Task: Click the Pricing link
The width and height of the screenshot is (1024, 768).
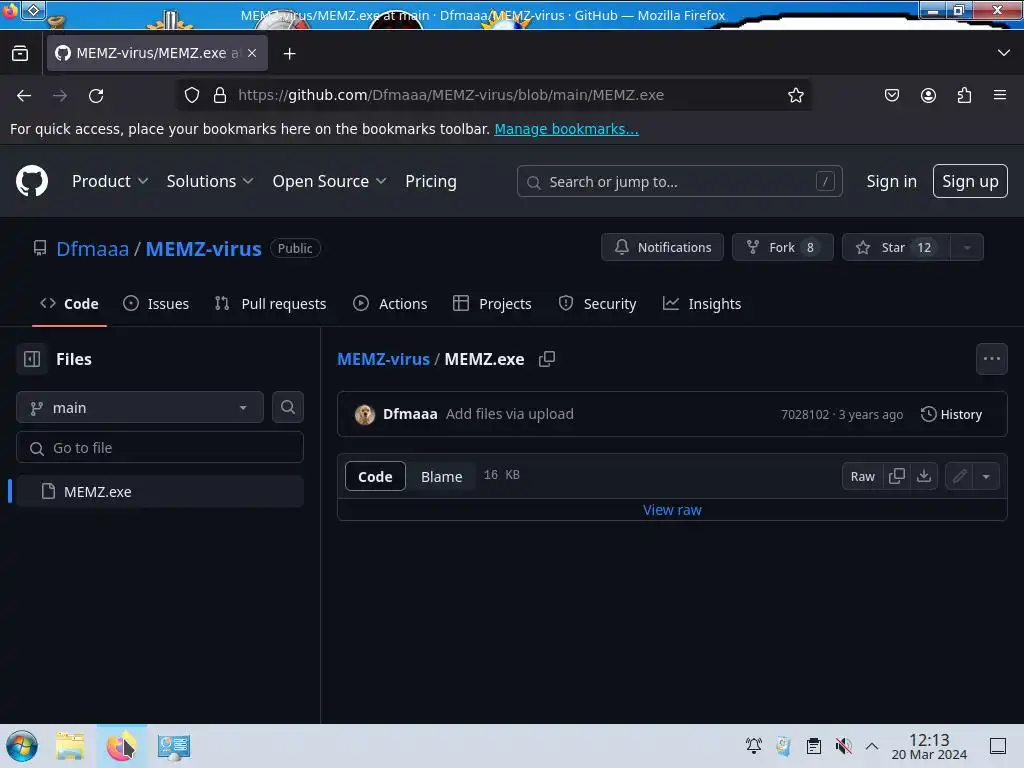Action: (x=430, y=181)
